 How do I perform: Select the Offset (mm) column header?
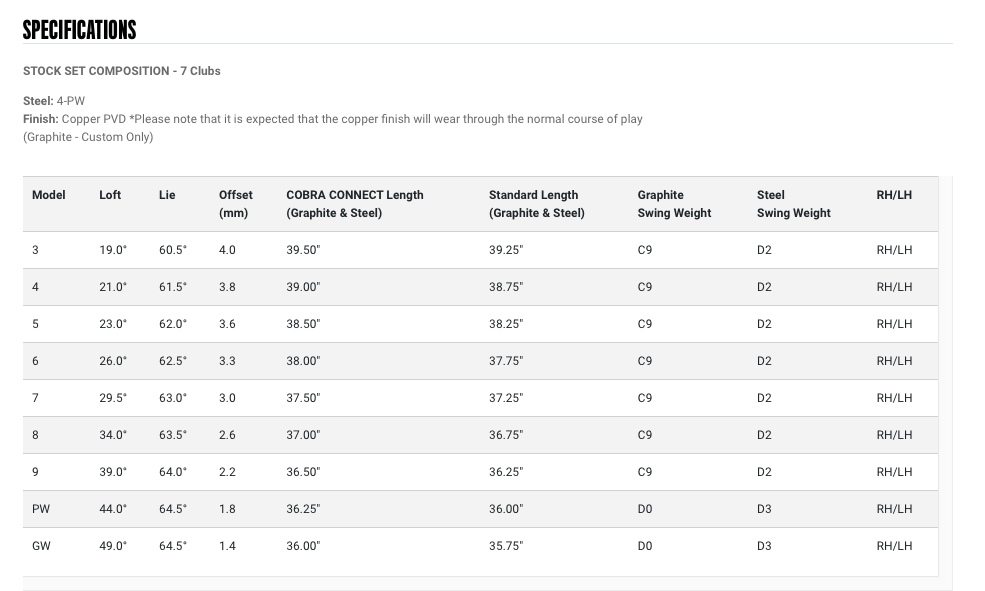click(x=236, y=204)
